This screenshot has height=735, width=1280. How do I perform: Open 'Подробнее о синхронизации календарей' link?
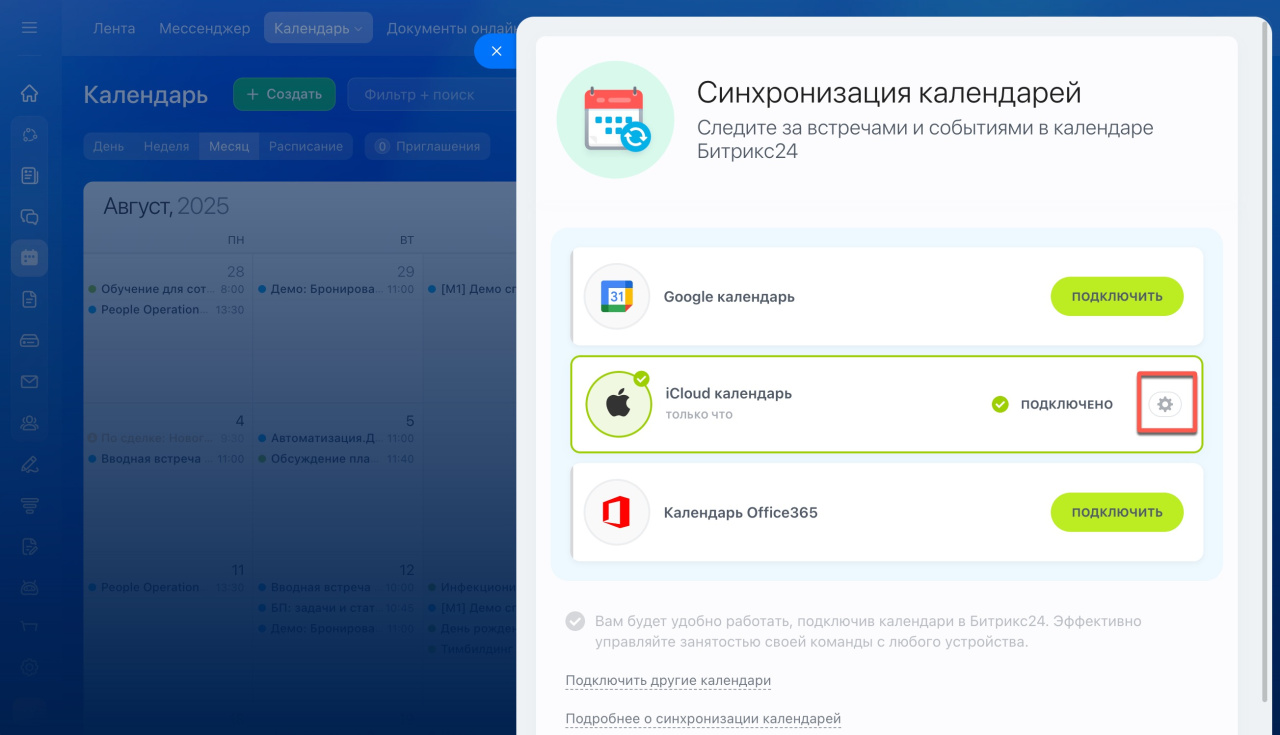click(x=703, y=719)
